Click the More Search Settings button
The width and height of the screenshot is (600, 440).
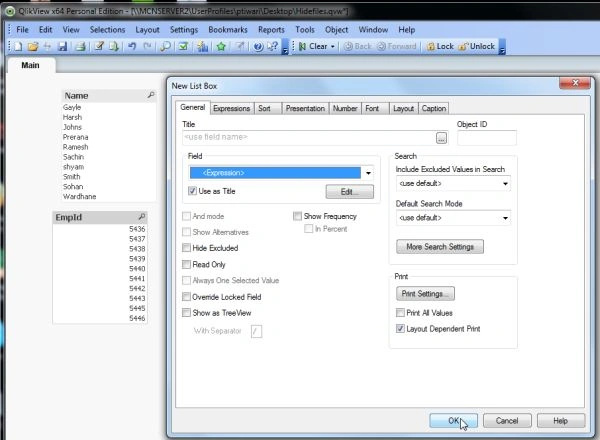coord(440,247)
